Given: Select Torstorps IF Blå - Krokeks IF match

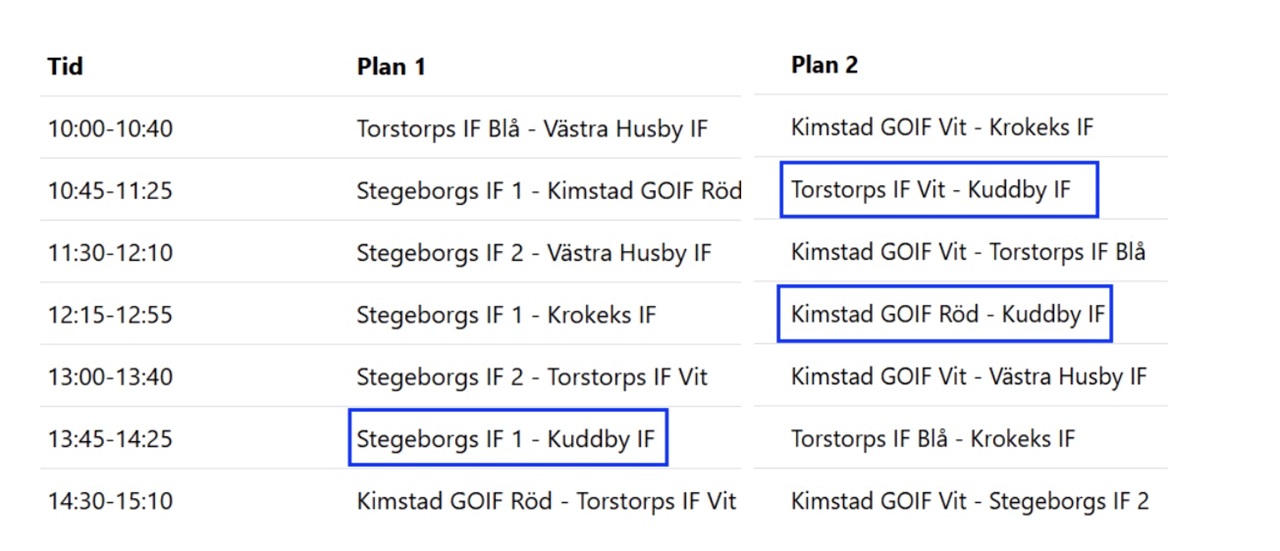Looking at the screenshot, I should point(933,438).
